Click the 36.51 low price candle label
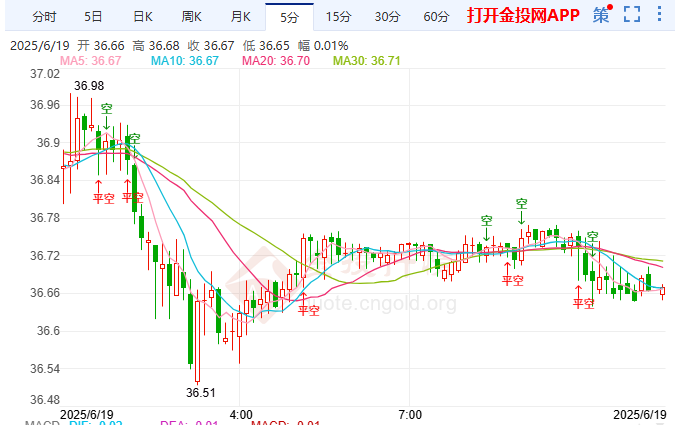The width and height of the screenshot is (679, 425). [200, 393]
